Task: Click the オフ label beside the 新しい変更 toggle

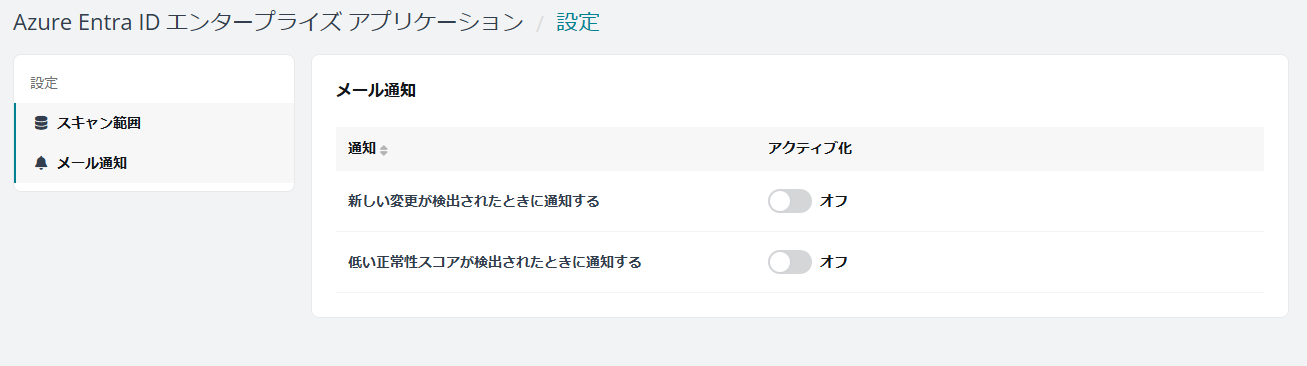Action: [834, 201]
